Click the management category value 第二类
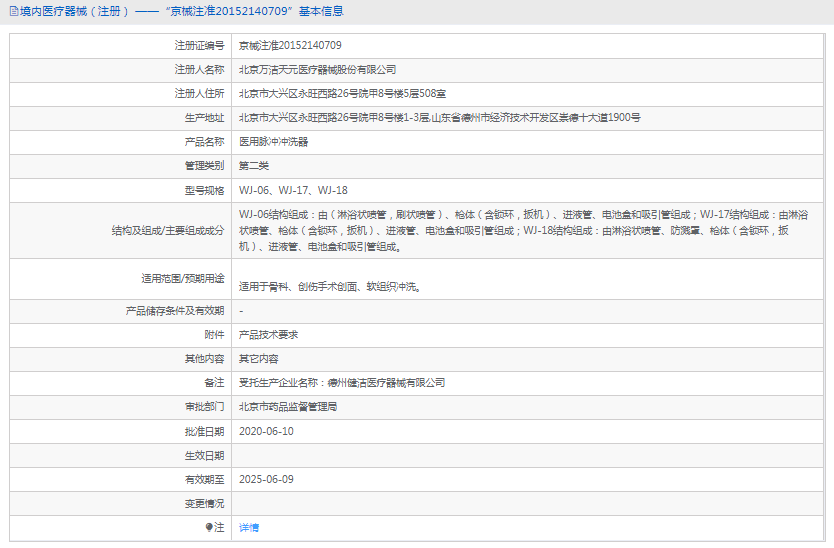The height and width of the screenshot is (548, 834). point(254,166)
